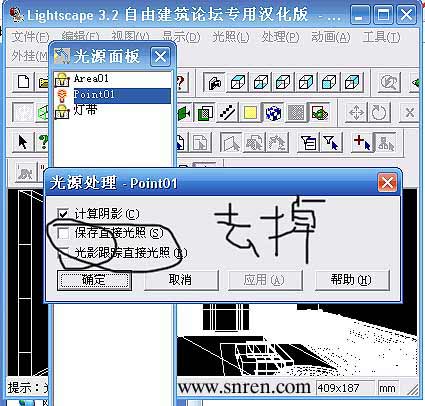Click the 应用(A) button
The height and width of the screenshot is (406, 425).
(x=265, y=280)
